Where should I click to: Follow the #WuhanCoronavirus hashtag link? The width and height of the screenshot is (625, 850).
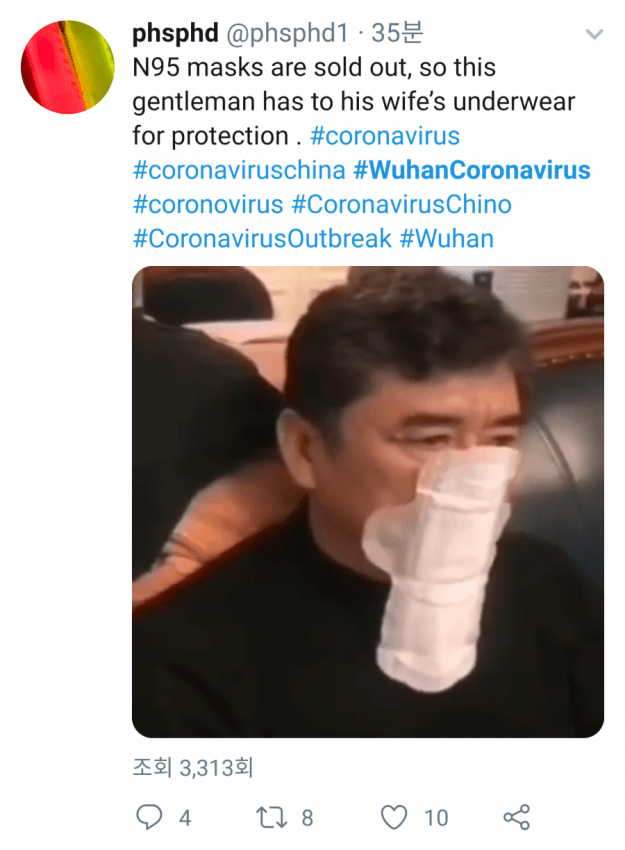472,170
